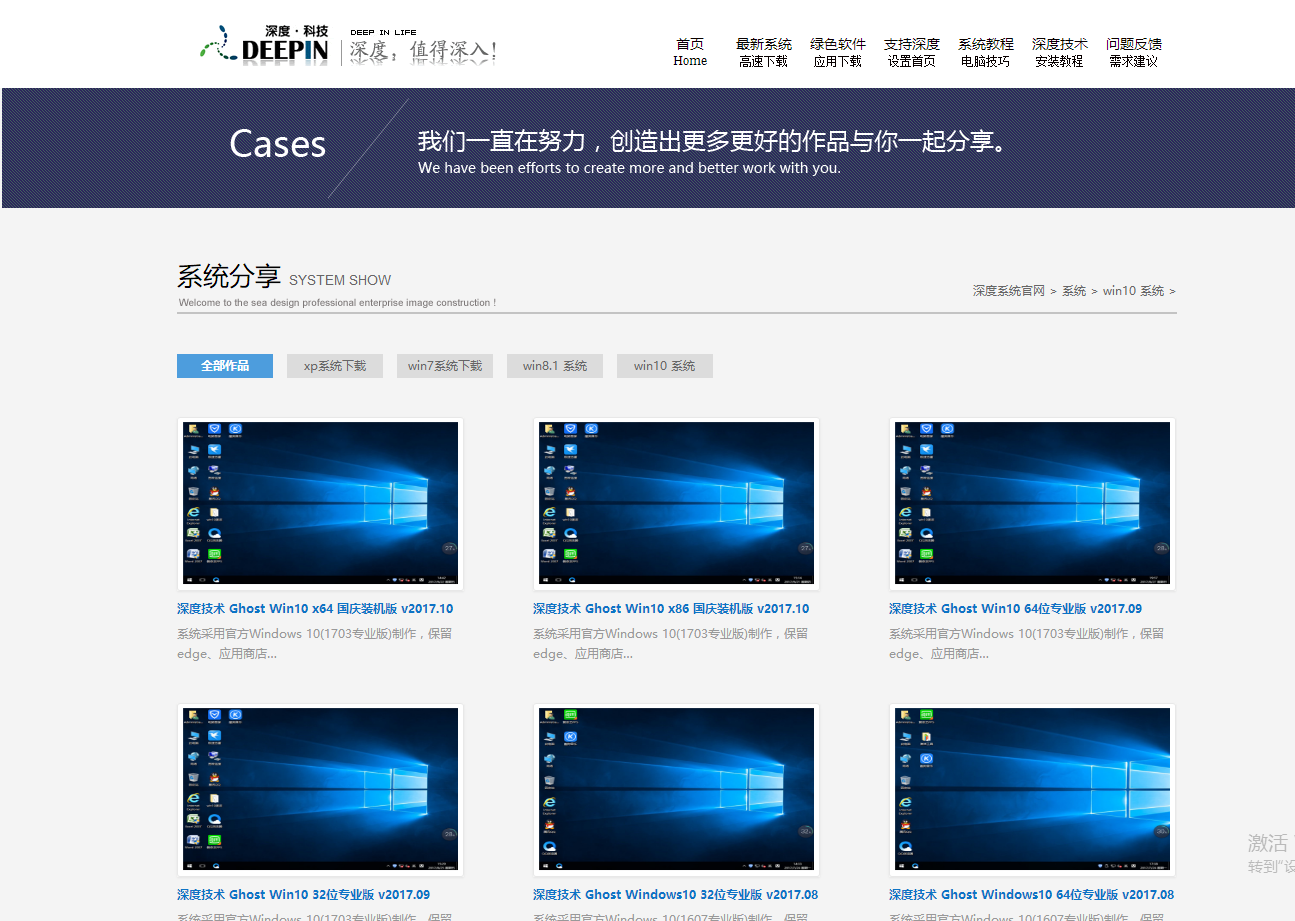
Task: Open Ghost Win10 x64 国庆装机版 v2017.10 title link
Action: 315,609
